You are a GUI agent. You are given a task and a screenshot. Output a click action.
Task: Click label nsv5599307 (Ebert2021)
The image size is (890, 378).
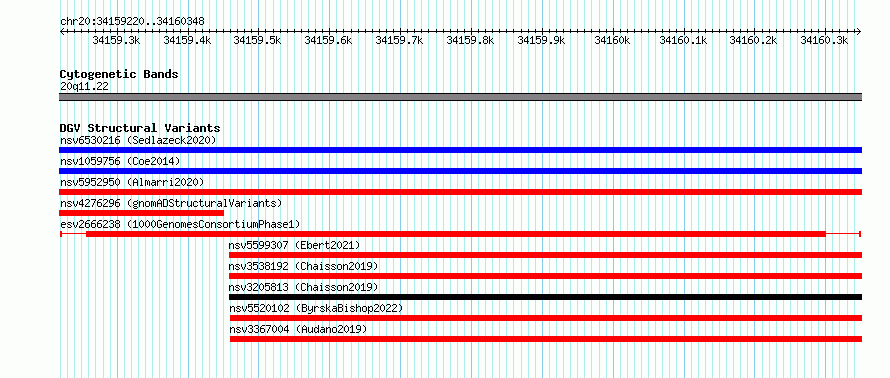click(295, 245)
